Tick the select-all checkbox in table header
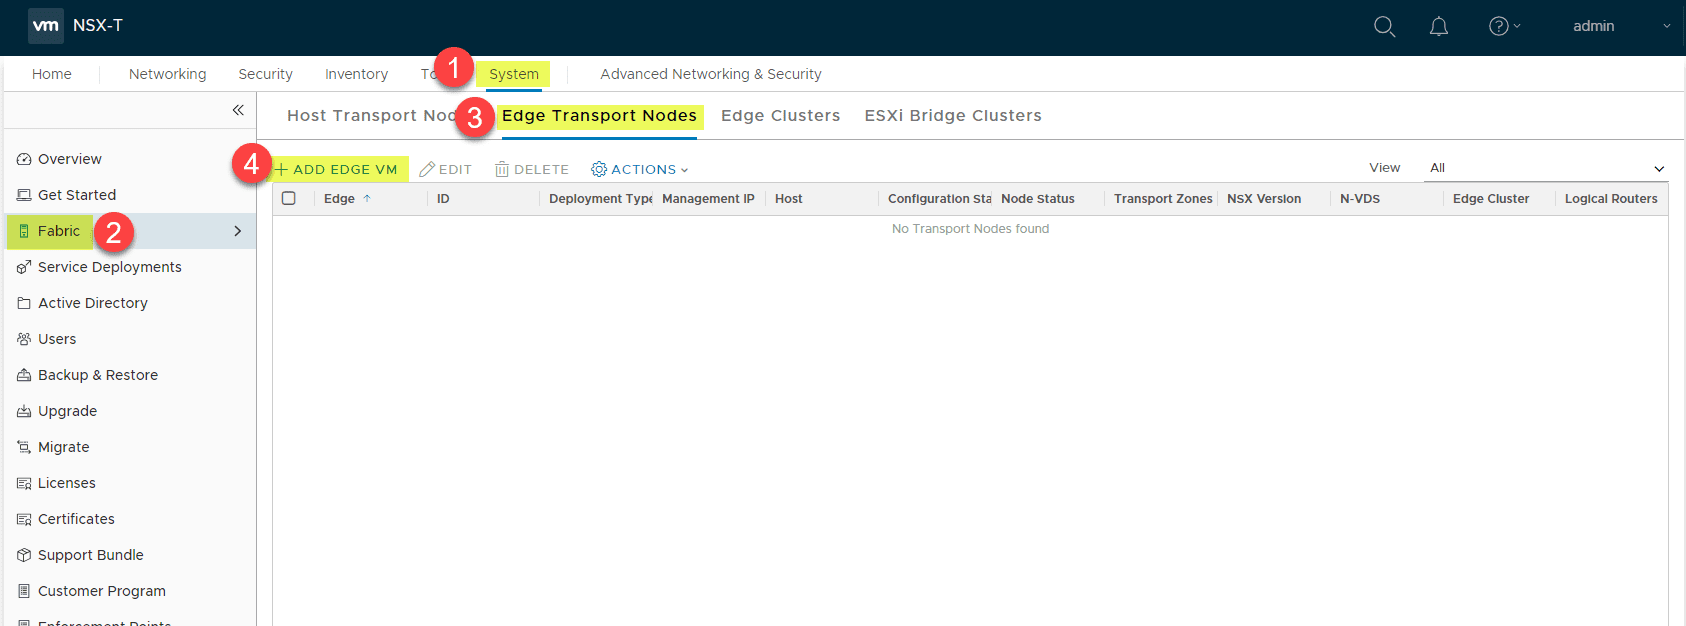This screenshot has height=626, width=1686. pyautogui.click(x=289, y=198)
